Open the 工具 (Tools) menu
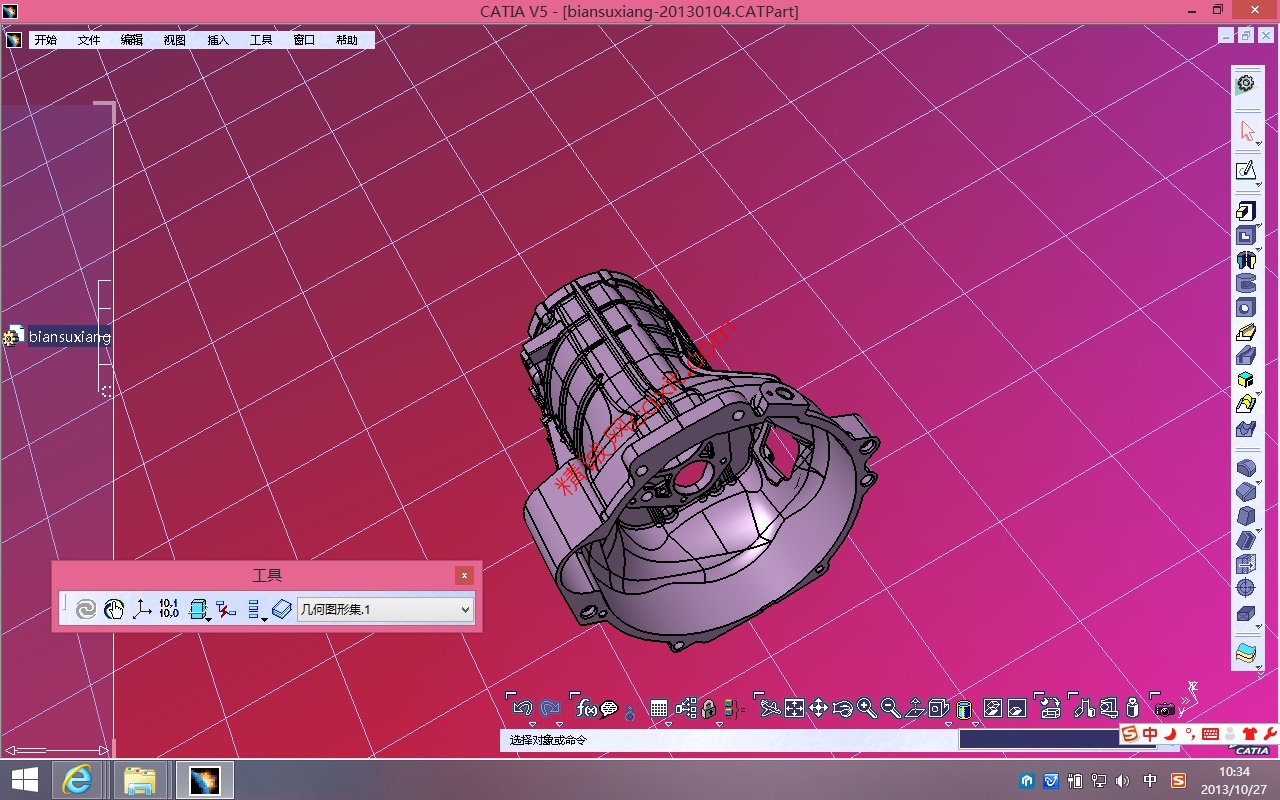The image size is (1280, 800). coord(261,40)
